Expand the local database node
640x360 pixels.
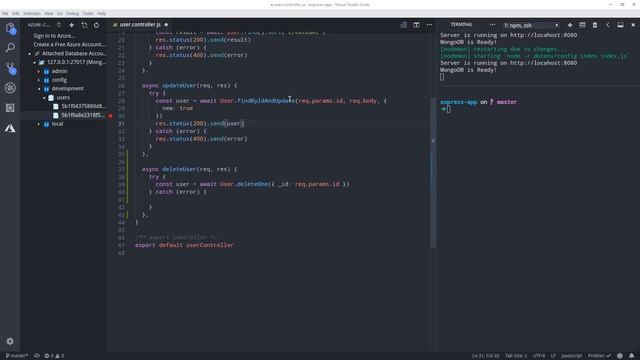click(39, 124)
